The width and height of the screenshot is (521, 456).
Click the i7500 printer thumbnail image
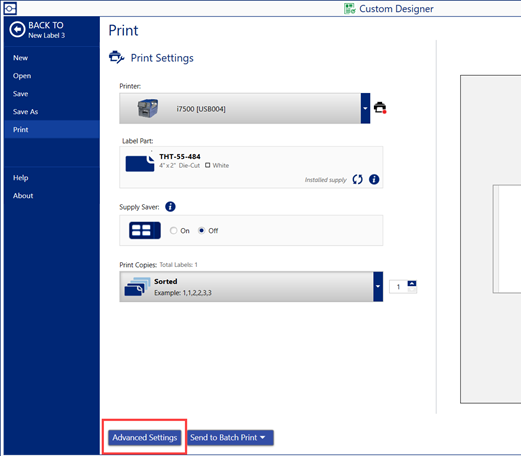point(148,108)
